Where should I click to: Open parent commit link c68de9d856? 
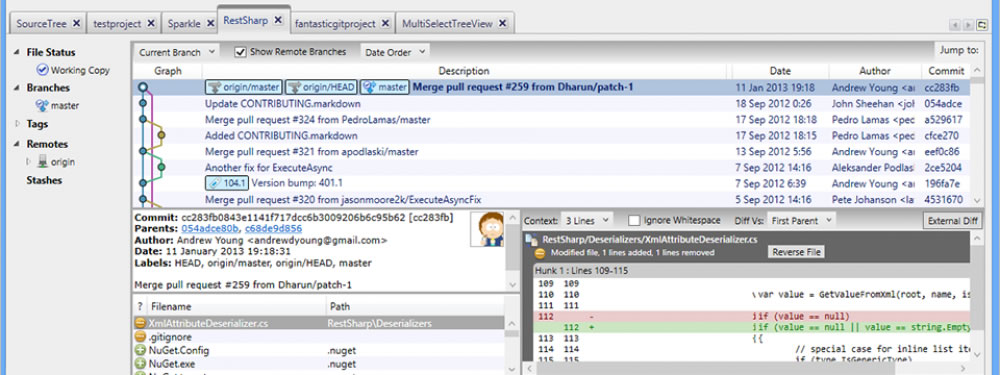pos(273,228)
